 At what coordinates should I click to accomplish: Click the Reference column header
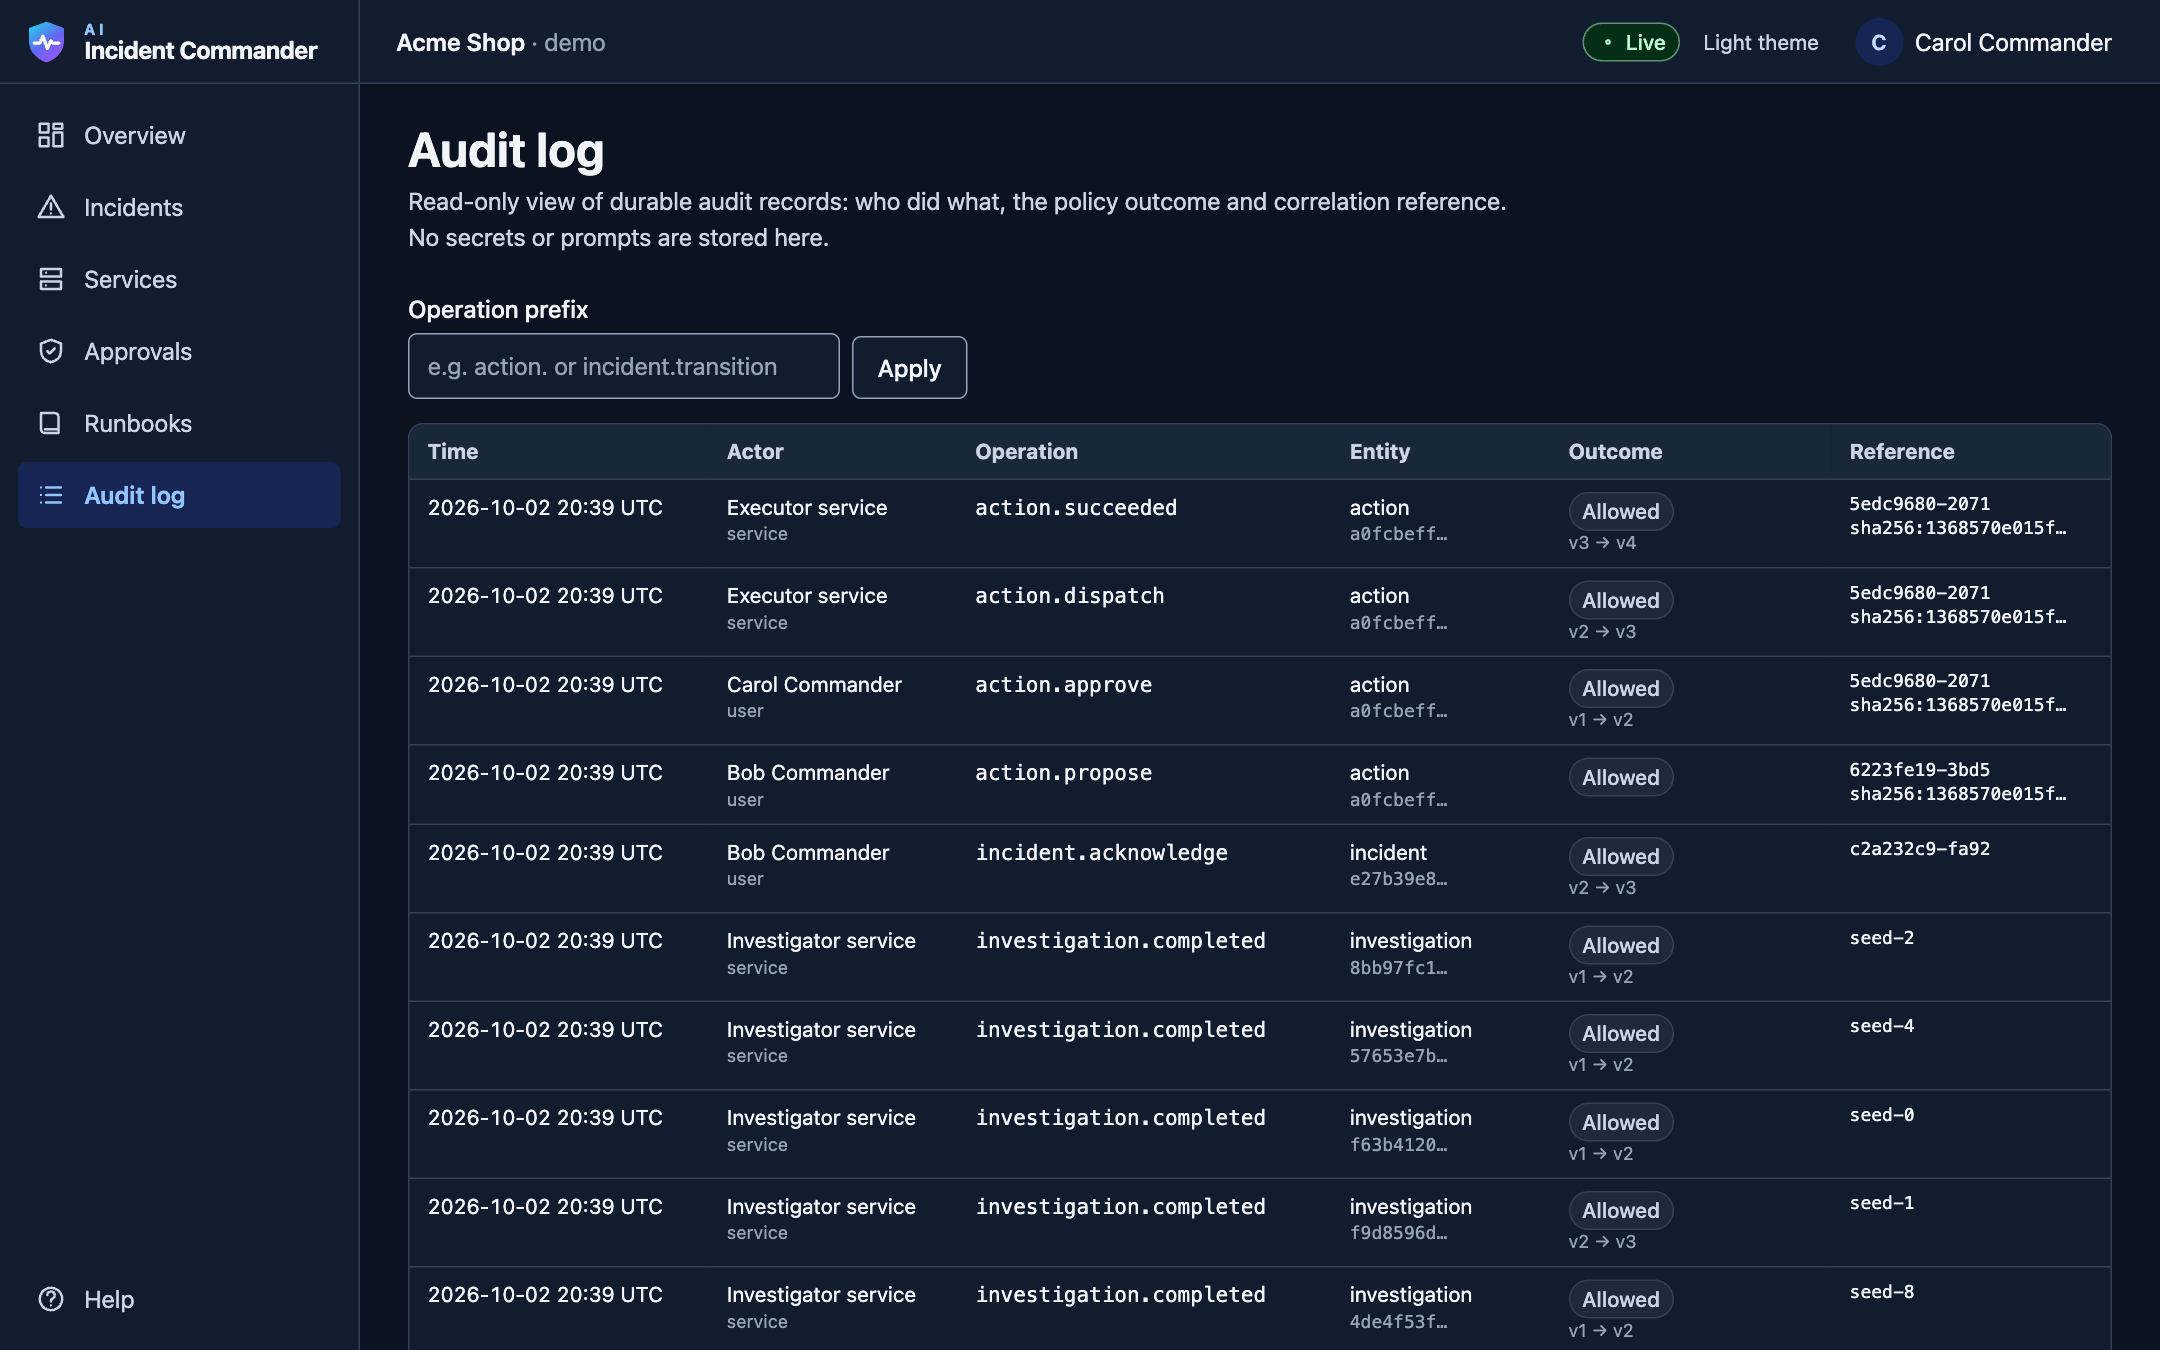(1901, 451)
